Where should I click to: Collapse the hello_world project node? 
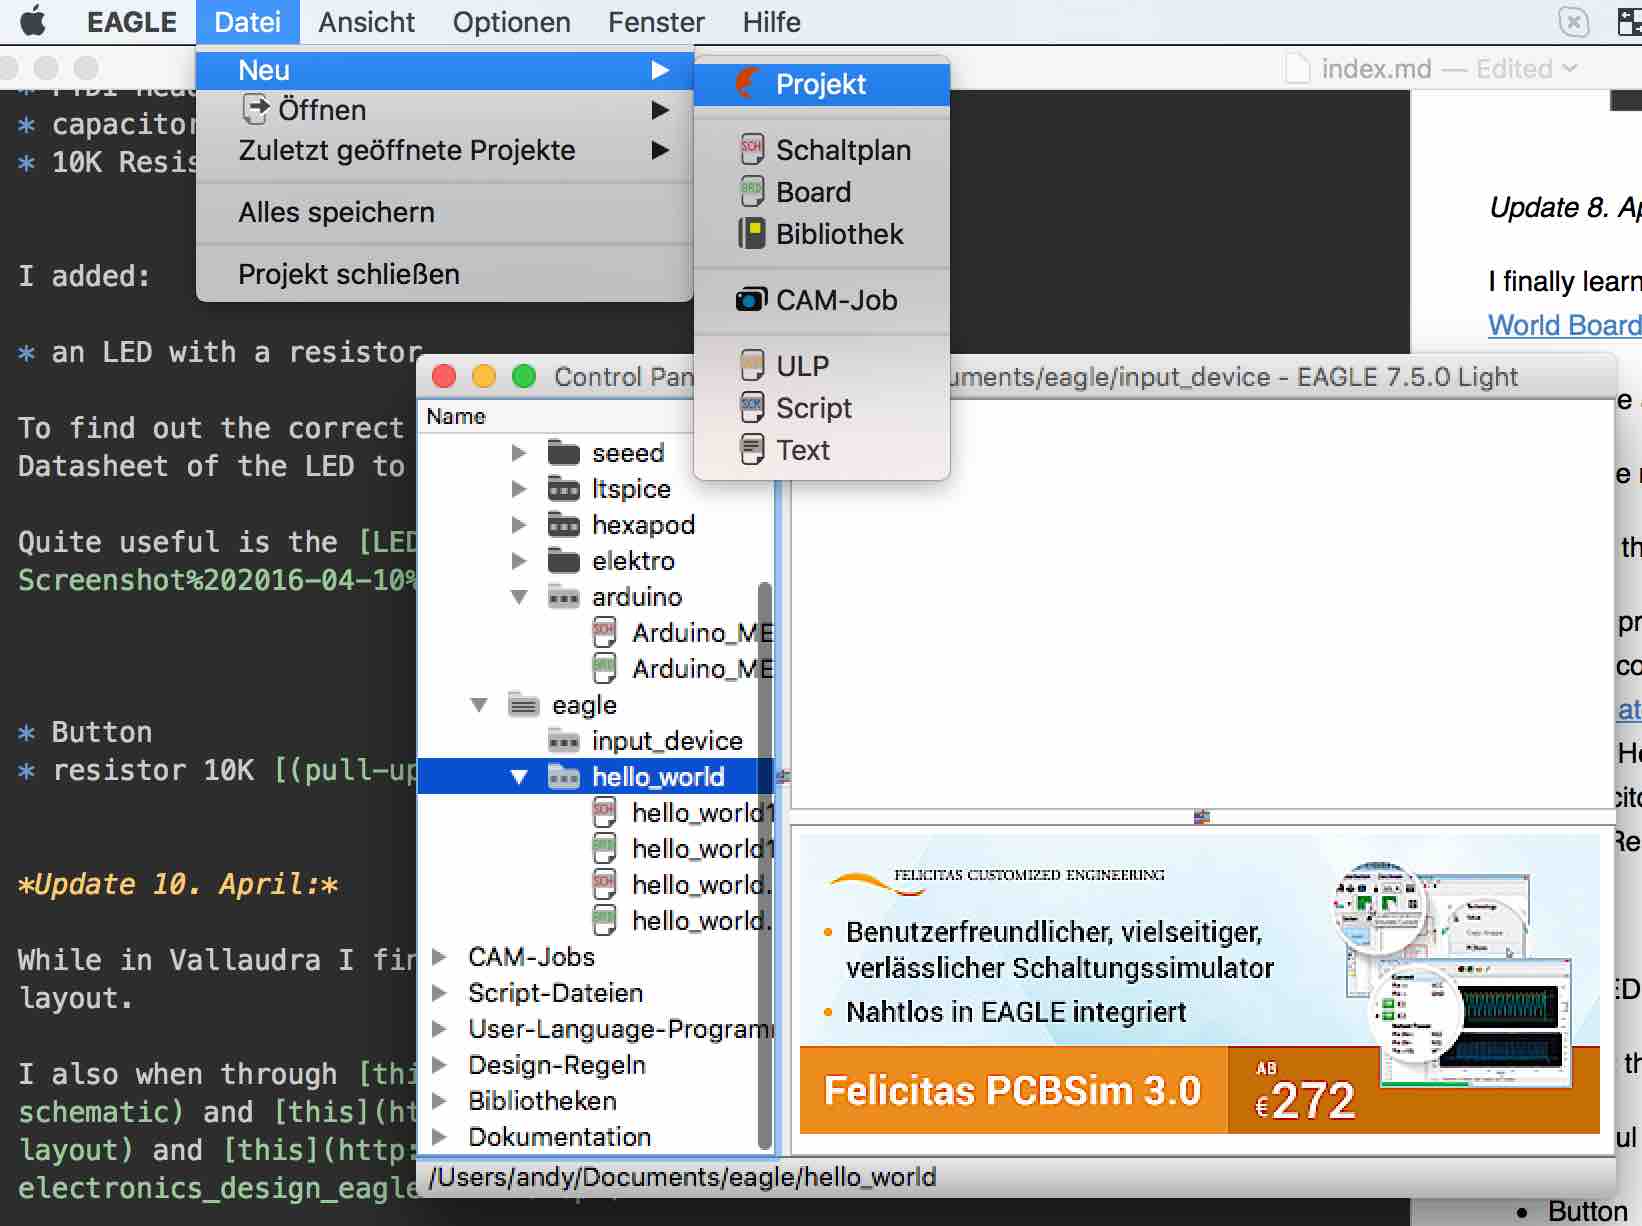click(x=519, y=777)
